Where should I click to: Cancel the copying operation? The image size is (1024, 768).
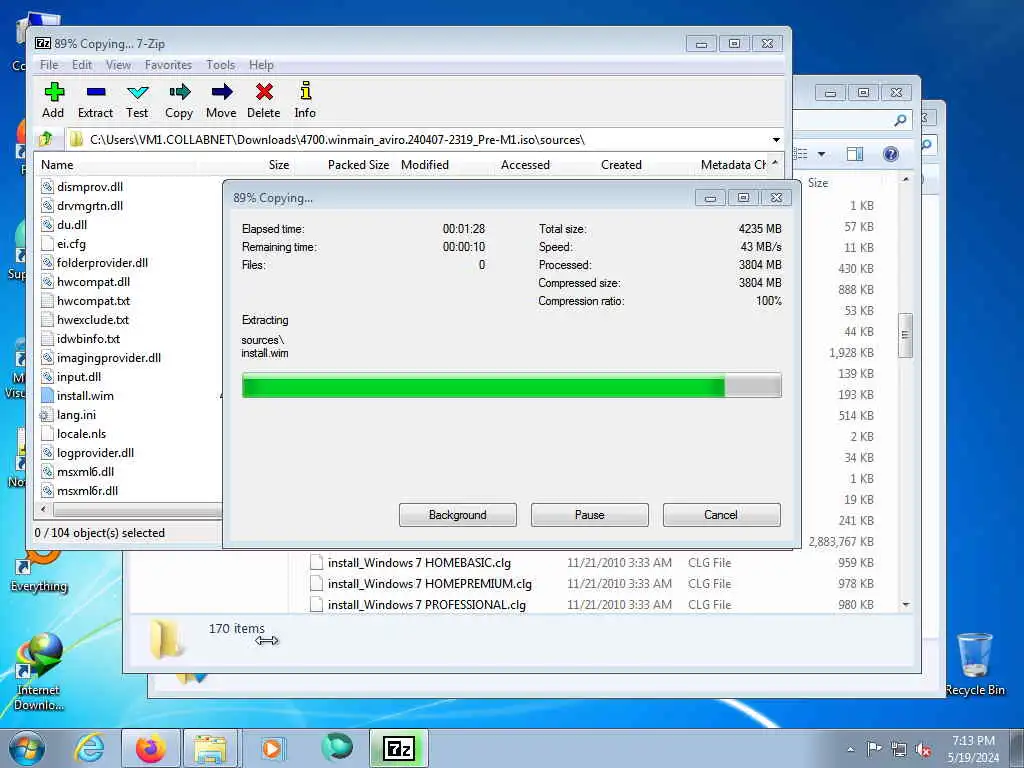click(721, 515)
